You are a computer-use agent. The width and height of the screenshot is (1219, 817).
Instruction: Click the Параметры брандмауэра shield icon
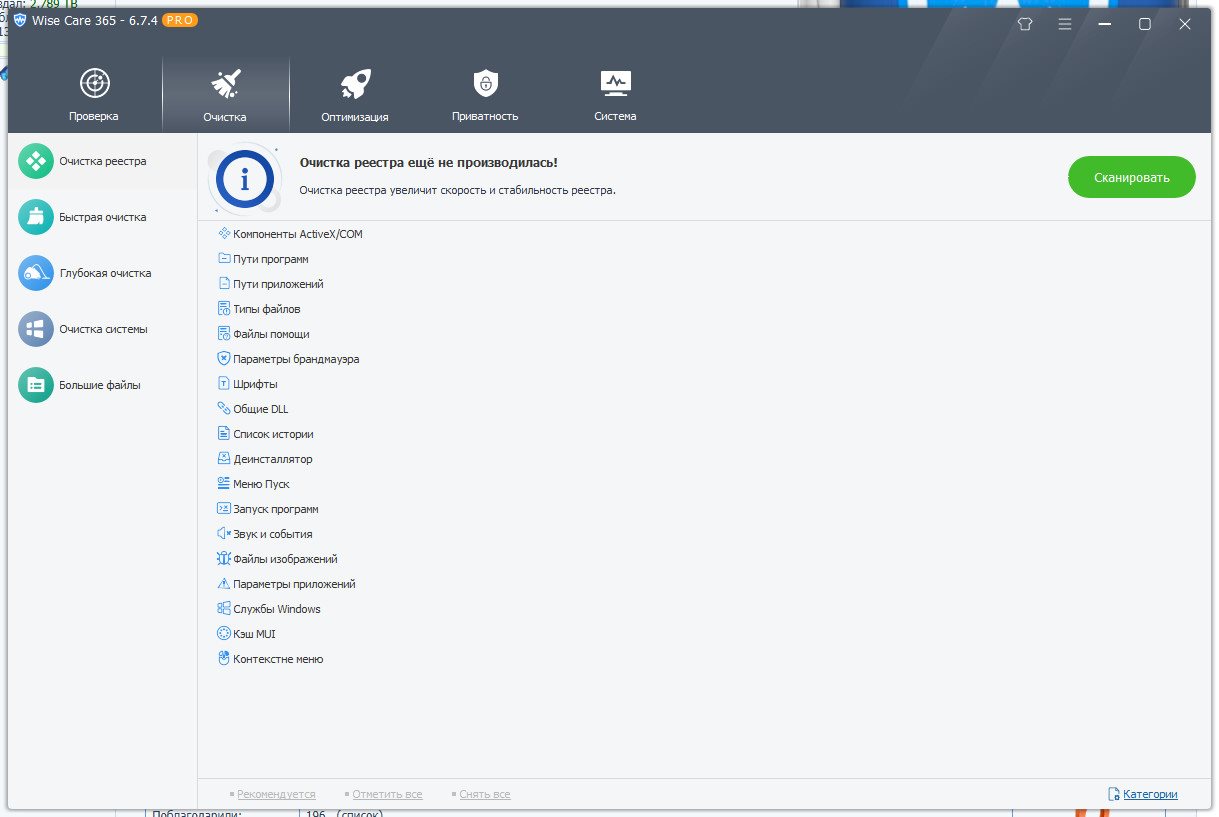pos(224,358)
